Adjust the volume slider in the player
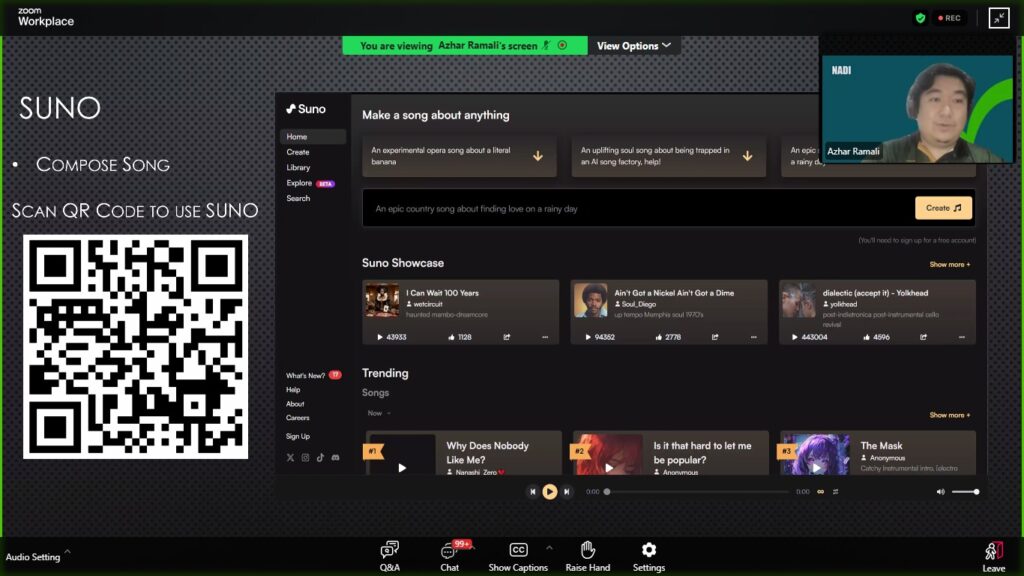This screenshot has height=576, width=1024. pos(964,492)
